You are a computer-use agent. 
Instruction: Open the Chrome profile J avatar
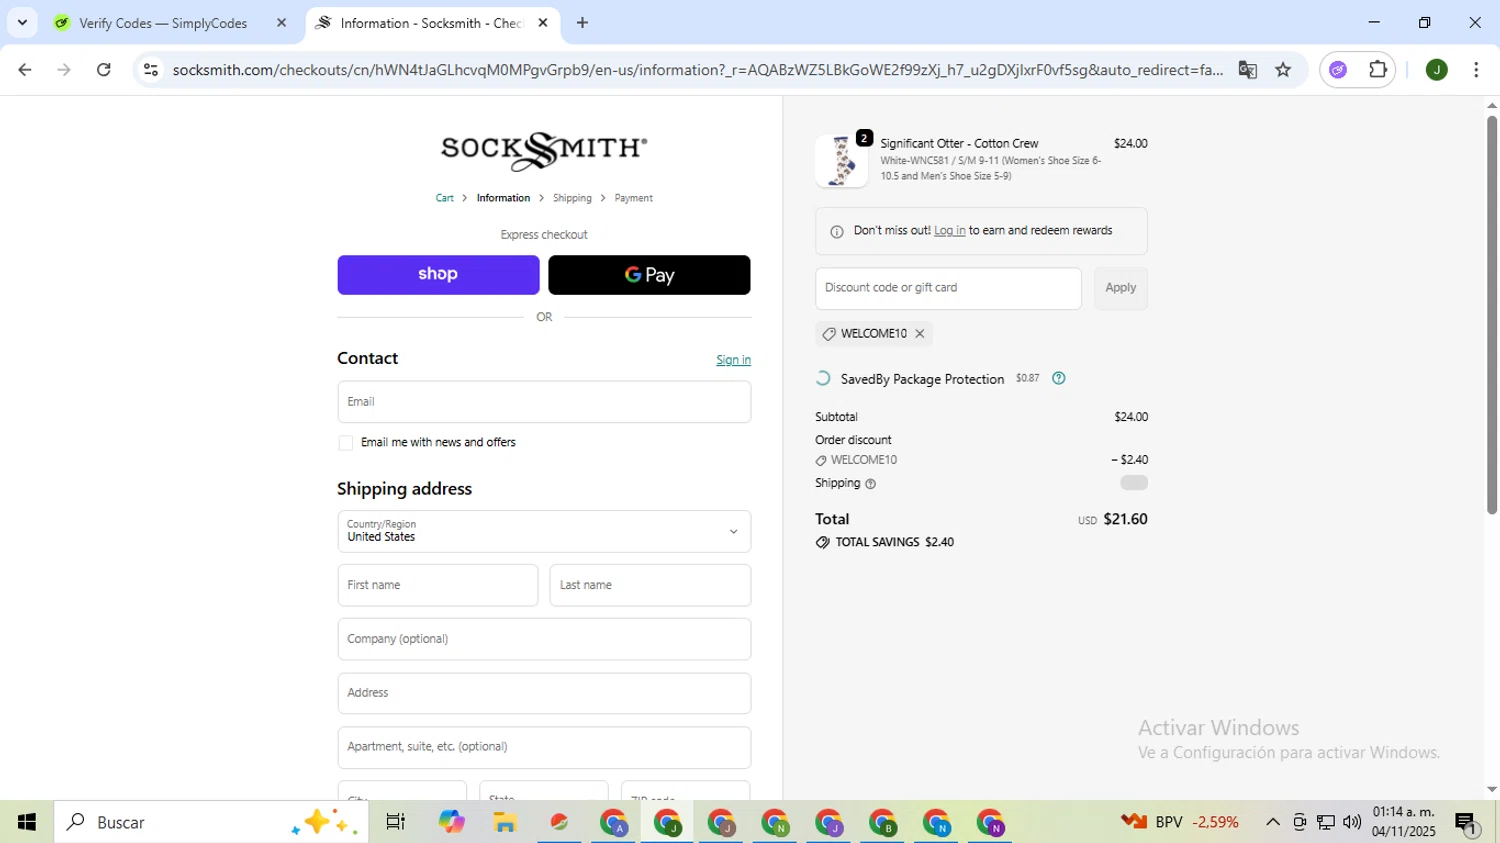1437,69
